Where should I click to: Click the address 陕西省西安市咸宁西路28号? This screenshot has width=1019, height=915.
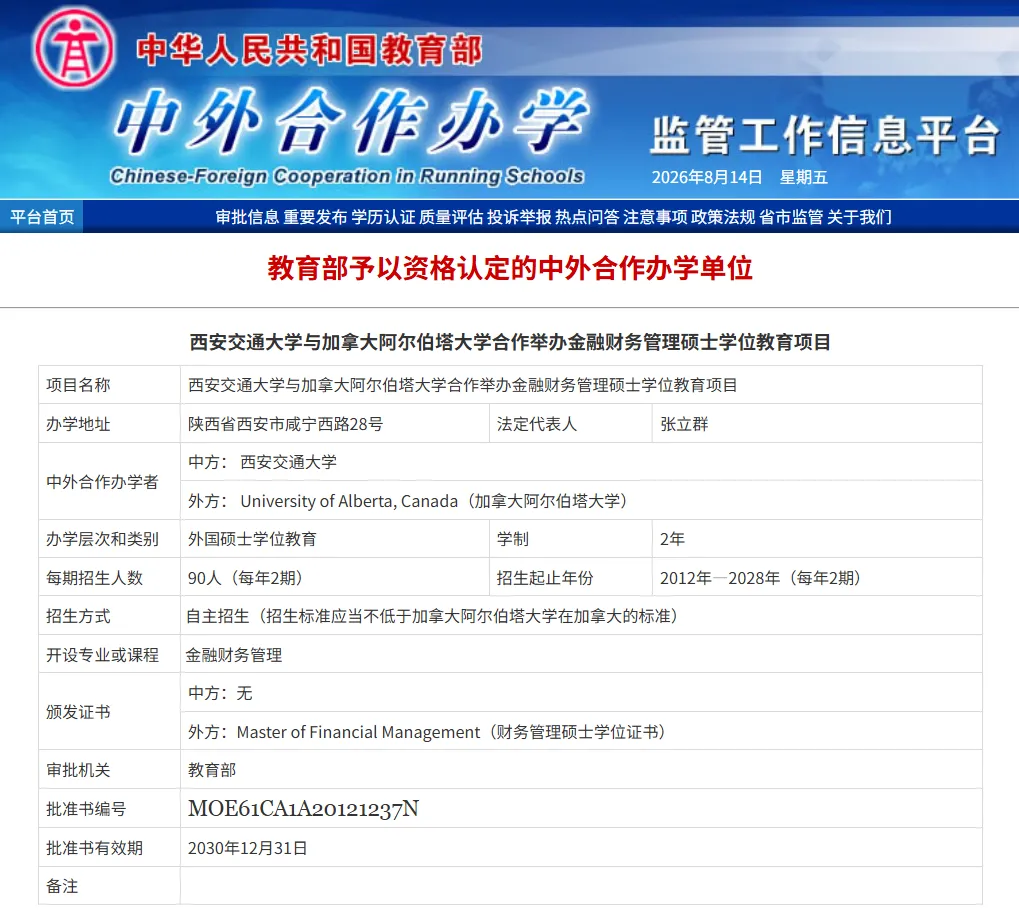[x=285, y=424]
